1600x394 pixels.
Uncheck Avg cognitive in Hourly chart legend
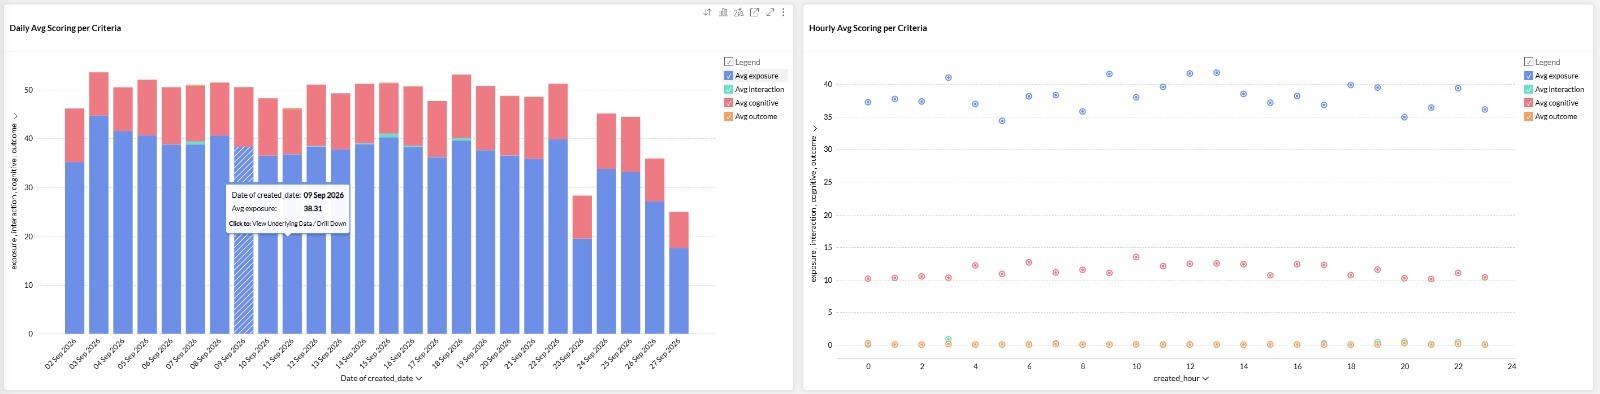pos(1529,103)
